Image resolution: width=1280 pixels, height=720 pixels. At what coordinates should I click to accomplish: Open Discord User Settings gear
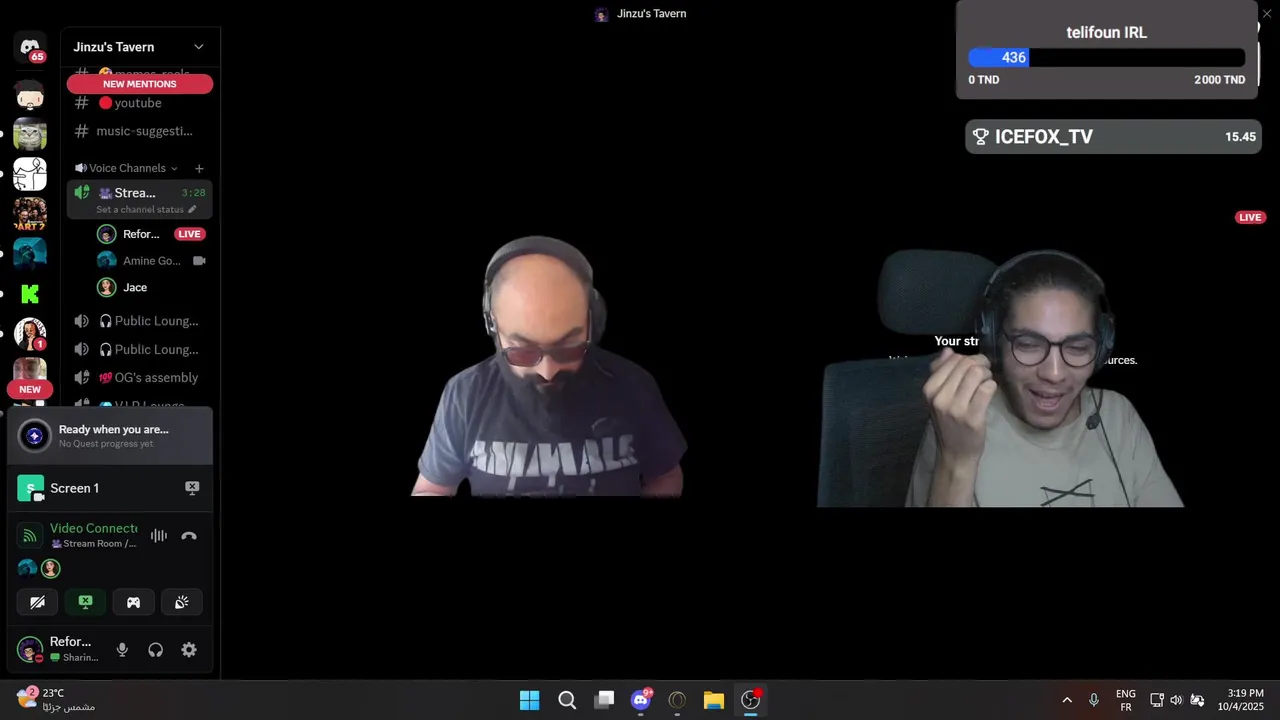point(189,650)
